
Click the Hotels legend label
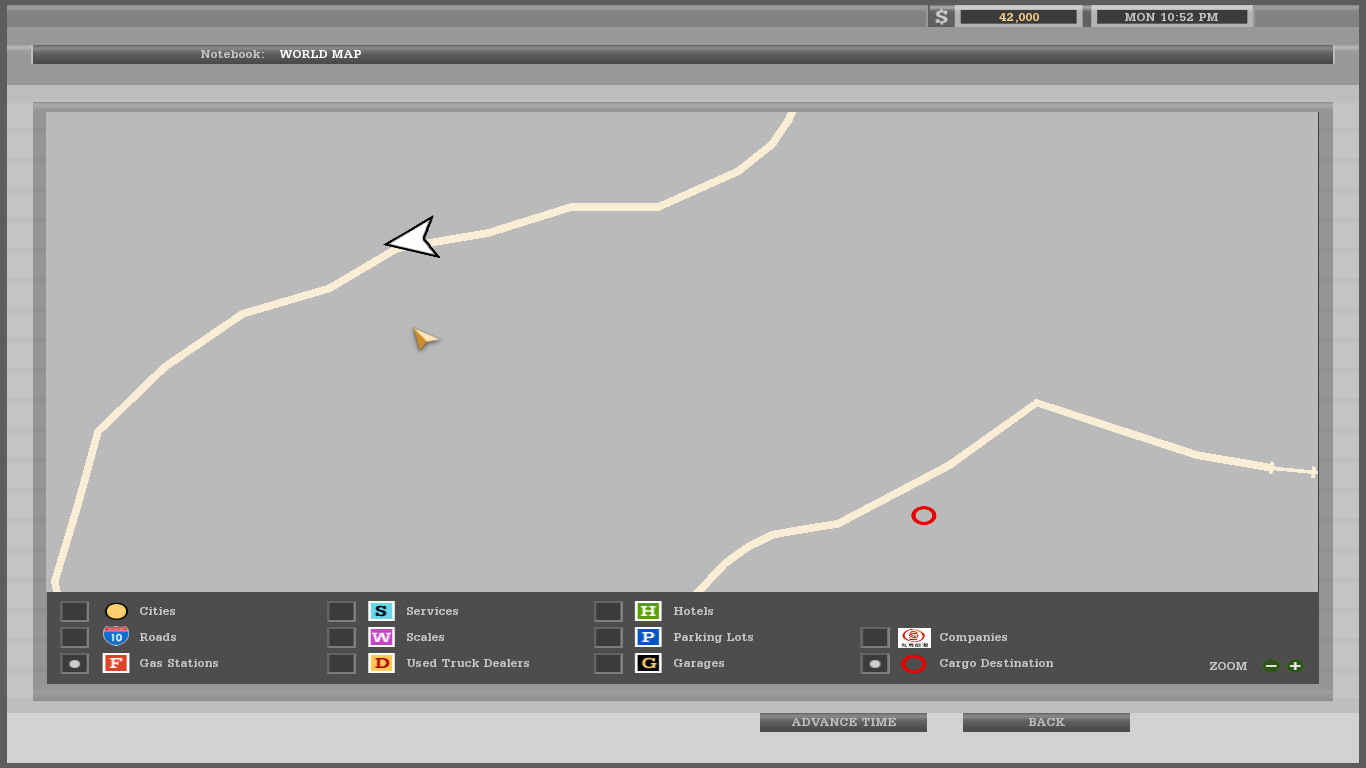pos(693,611)
